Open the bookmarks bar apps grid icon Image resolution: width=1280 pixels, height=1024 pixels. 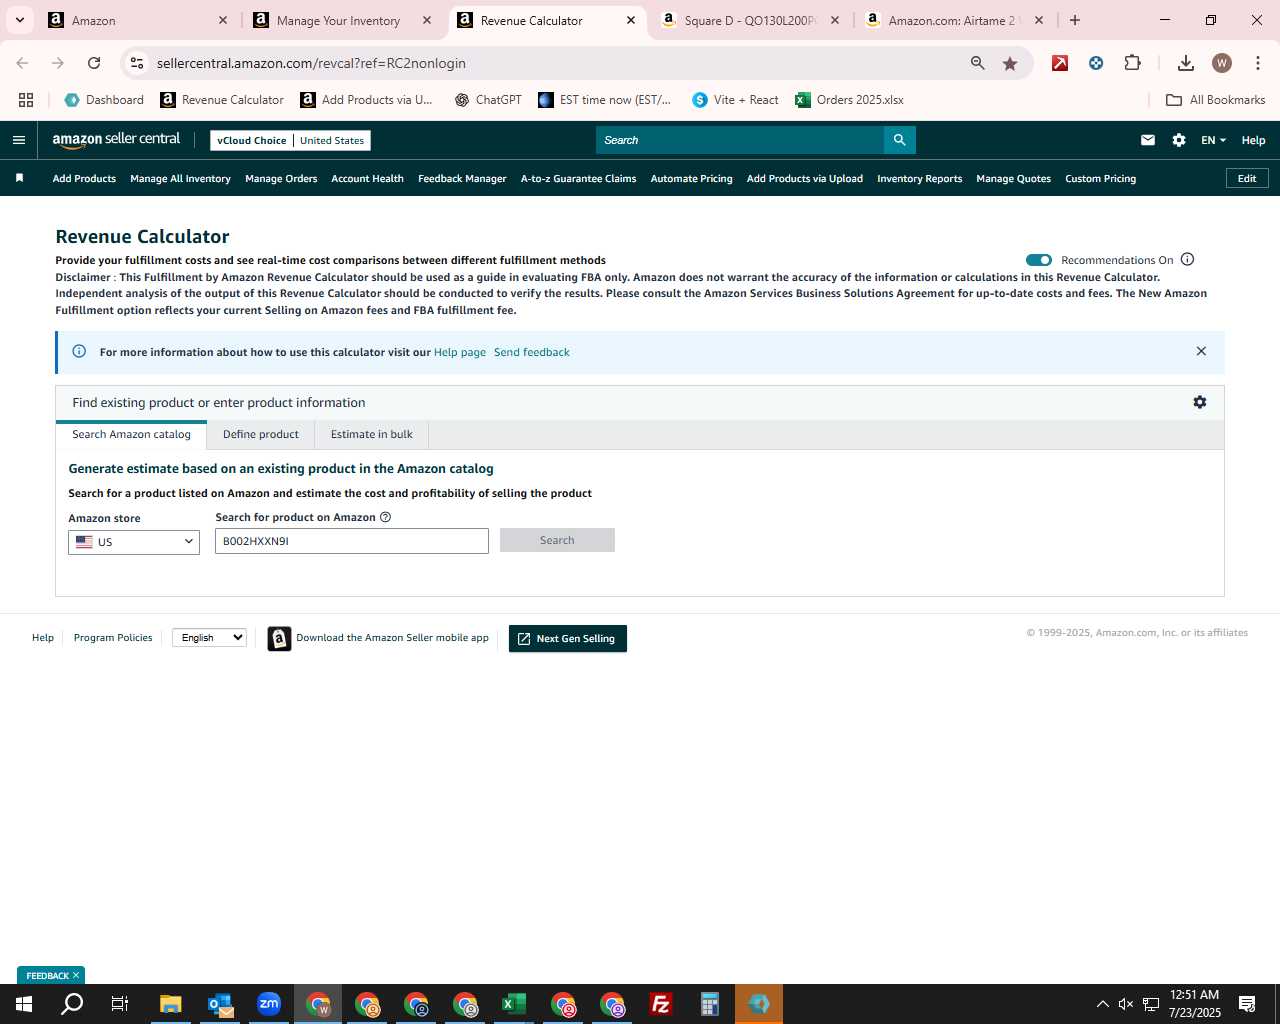point(26,100)
